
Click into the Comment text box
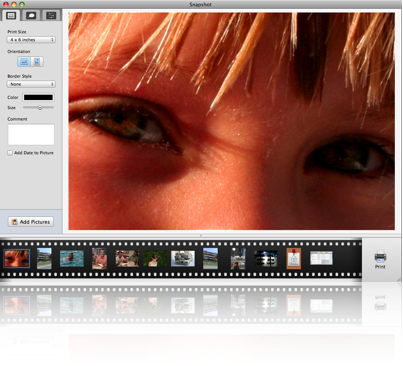tap(31, 134)
